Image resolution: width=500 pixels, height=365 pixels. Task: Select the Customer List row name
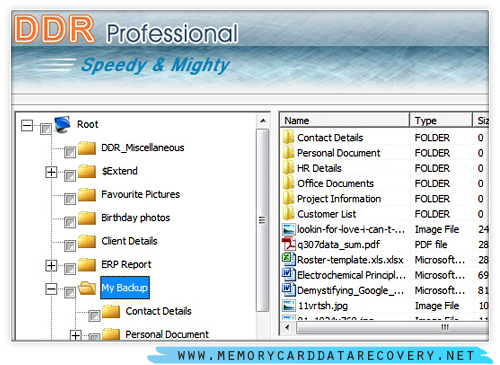(x=327, y=214)
